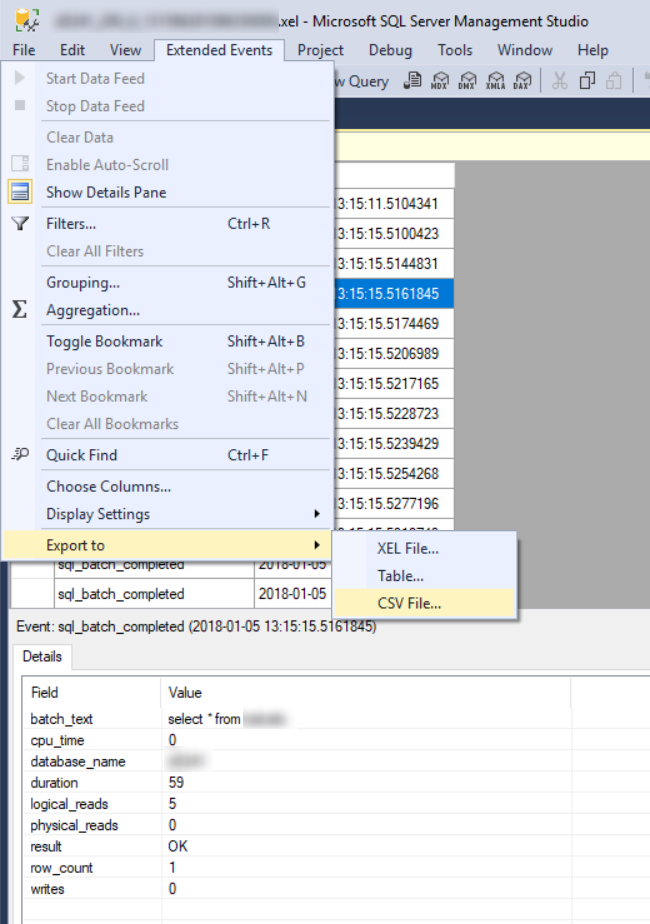Viewport: 650px width, 924px height.
Task: Click the Enable Auto-Scroll icon
Action: (20, 163)
